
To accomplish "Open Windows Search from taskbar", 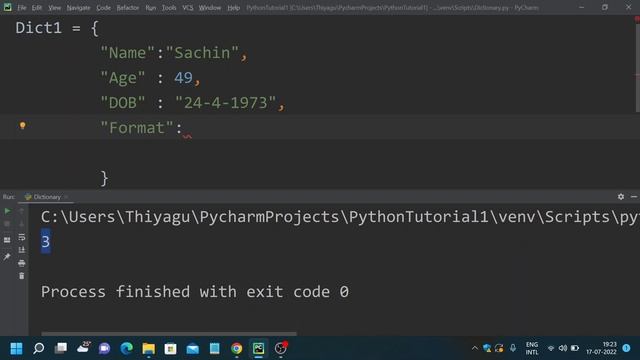I will [x=38, y=348].
